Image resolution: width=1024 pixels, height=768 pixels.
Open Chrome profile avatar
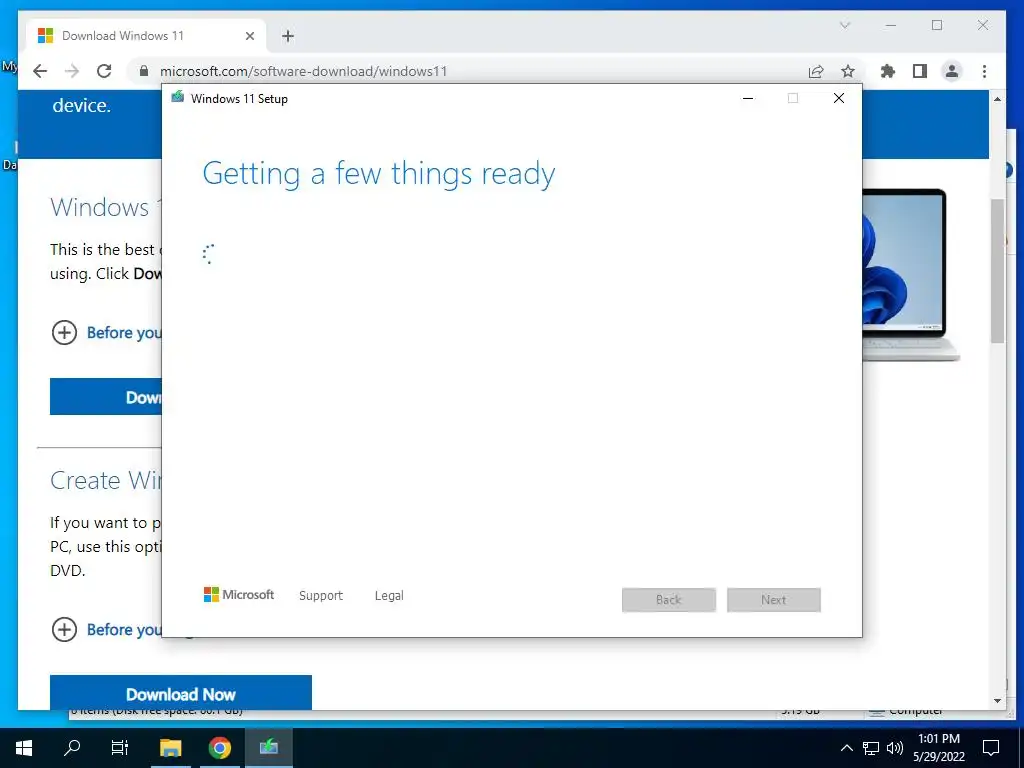(x=952, y=71)
